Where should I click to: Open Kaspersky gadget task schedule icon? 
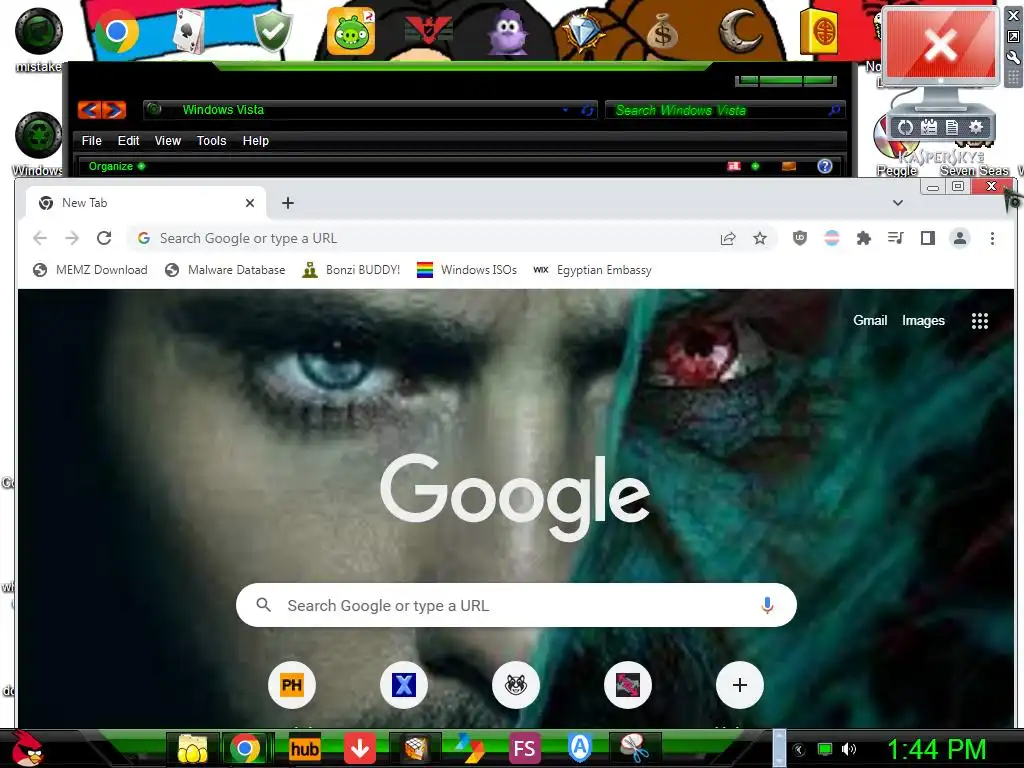pos(929,127)
